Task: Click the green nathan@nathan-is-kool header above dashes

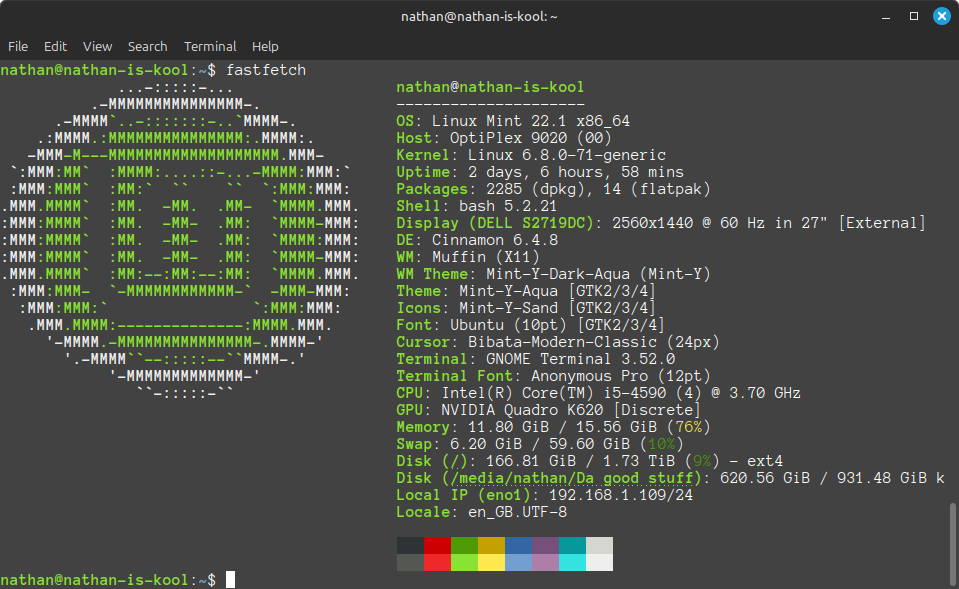Action: pyautogui.click(x=491, y=87)
